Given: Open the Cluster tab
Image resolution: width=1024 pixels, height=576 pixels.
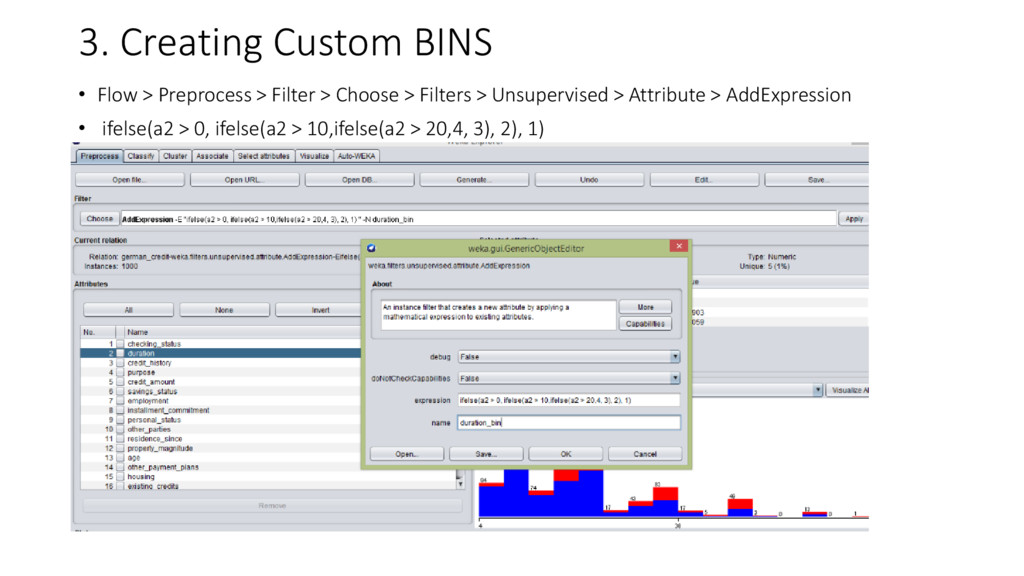Looking at the screenshot, I should tap(174, 156).
